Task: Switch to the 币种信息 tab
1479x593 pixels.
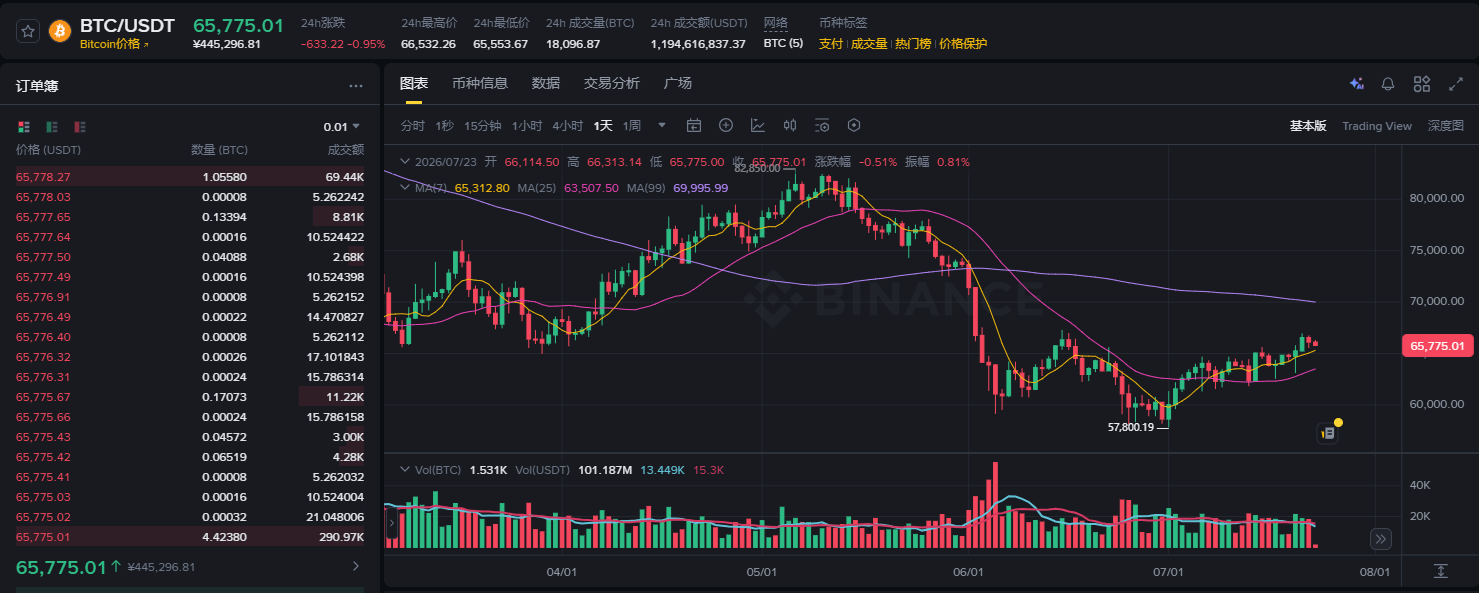Action: 480,83
